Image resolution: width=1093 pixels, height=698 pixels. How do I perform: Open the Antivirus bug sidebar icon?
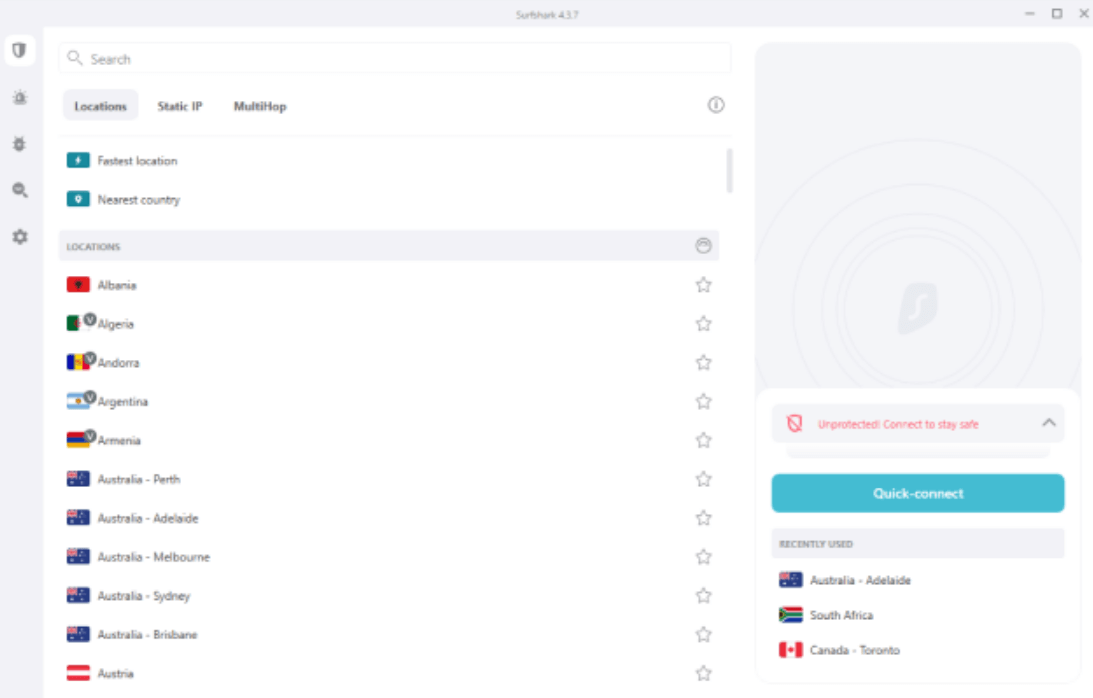click(20, 144)
